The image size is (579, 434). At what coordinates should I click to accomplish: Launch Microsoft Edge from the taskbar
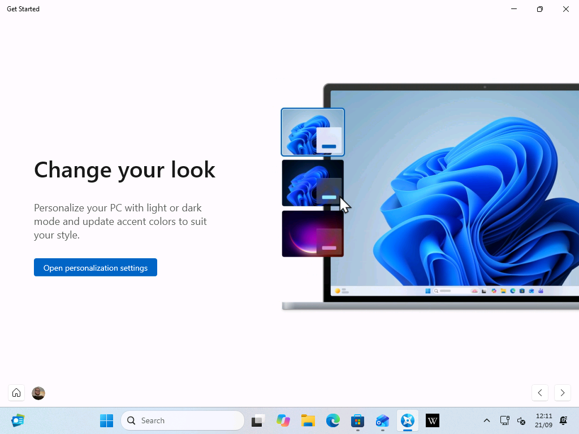(333, 420)
